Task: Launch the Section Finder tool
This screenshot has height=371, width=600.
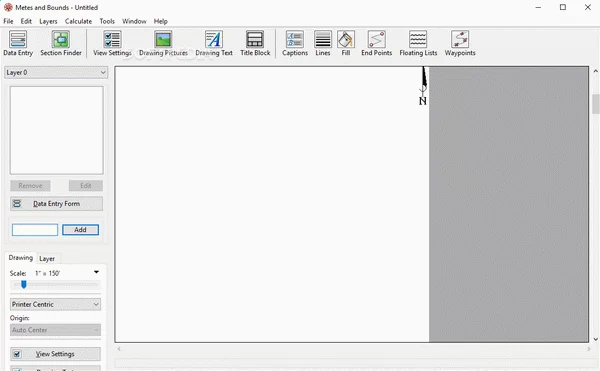Action: 61,43
